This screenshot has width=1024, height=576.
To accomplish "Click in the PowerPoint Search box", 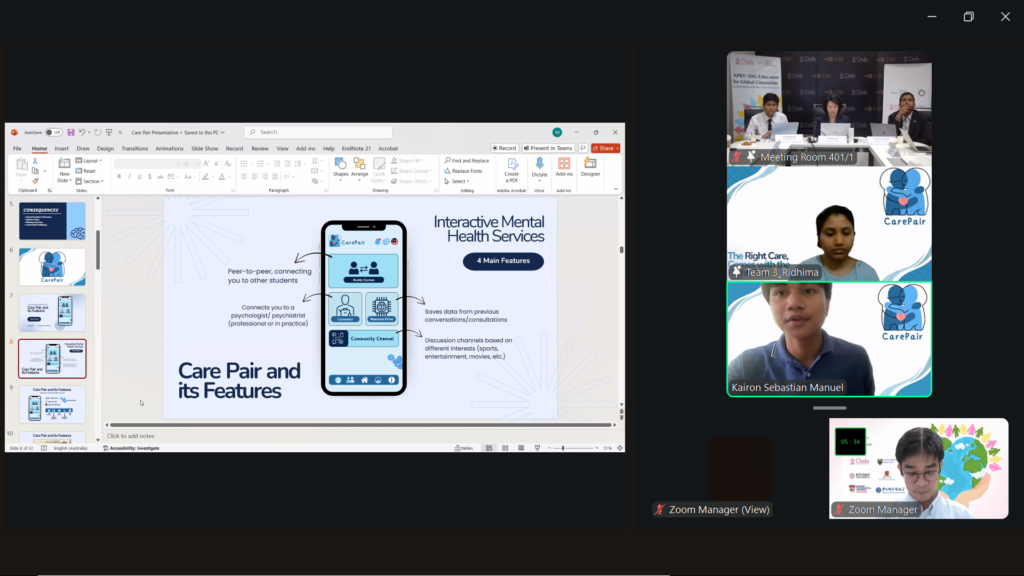I will (318, 132).
